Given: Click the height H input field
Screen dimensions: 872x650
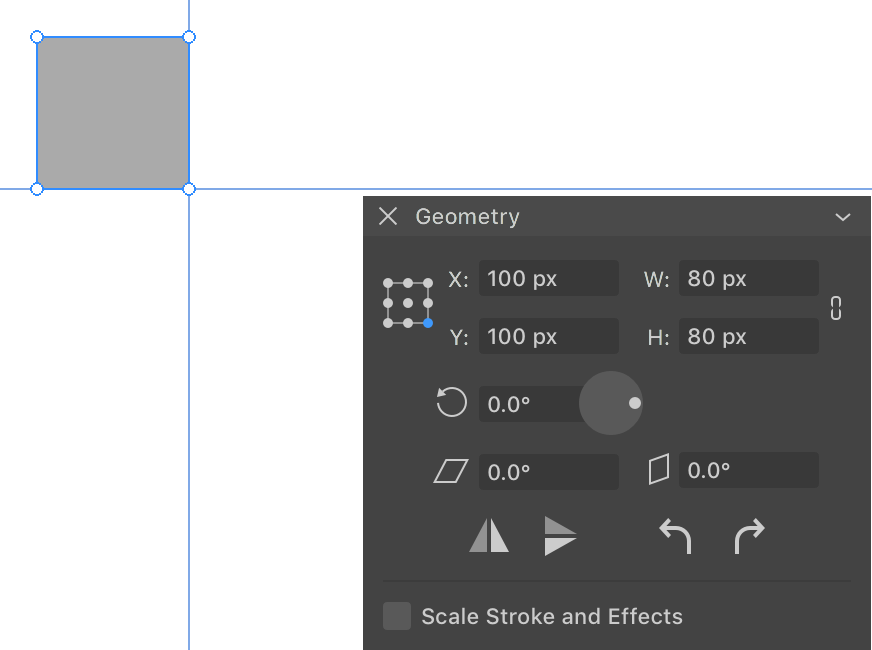Looking at the screenshot, I should (749, 336).
